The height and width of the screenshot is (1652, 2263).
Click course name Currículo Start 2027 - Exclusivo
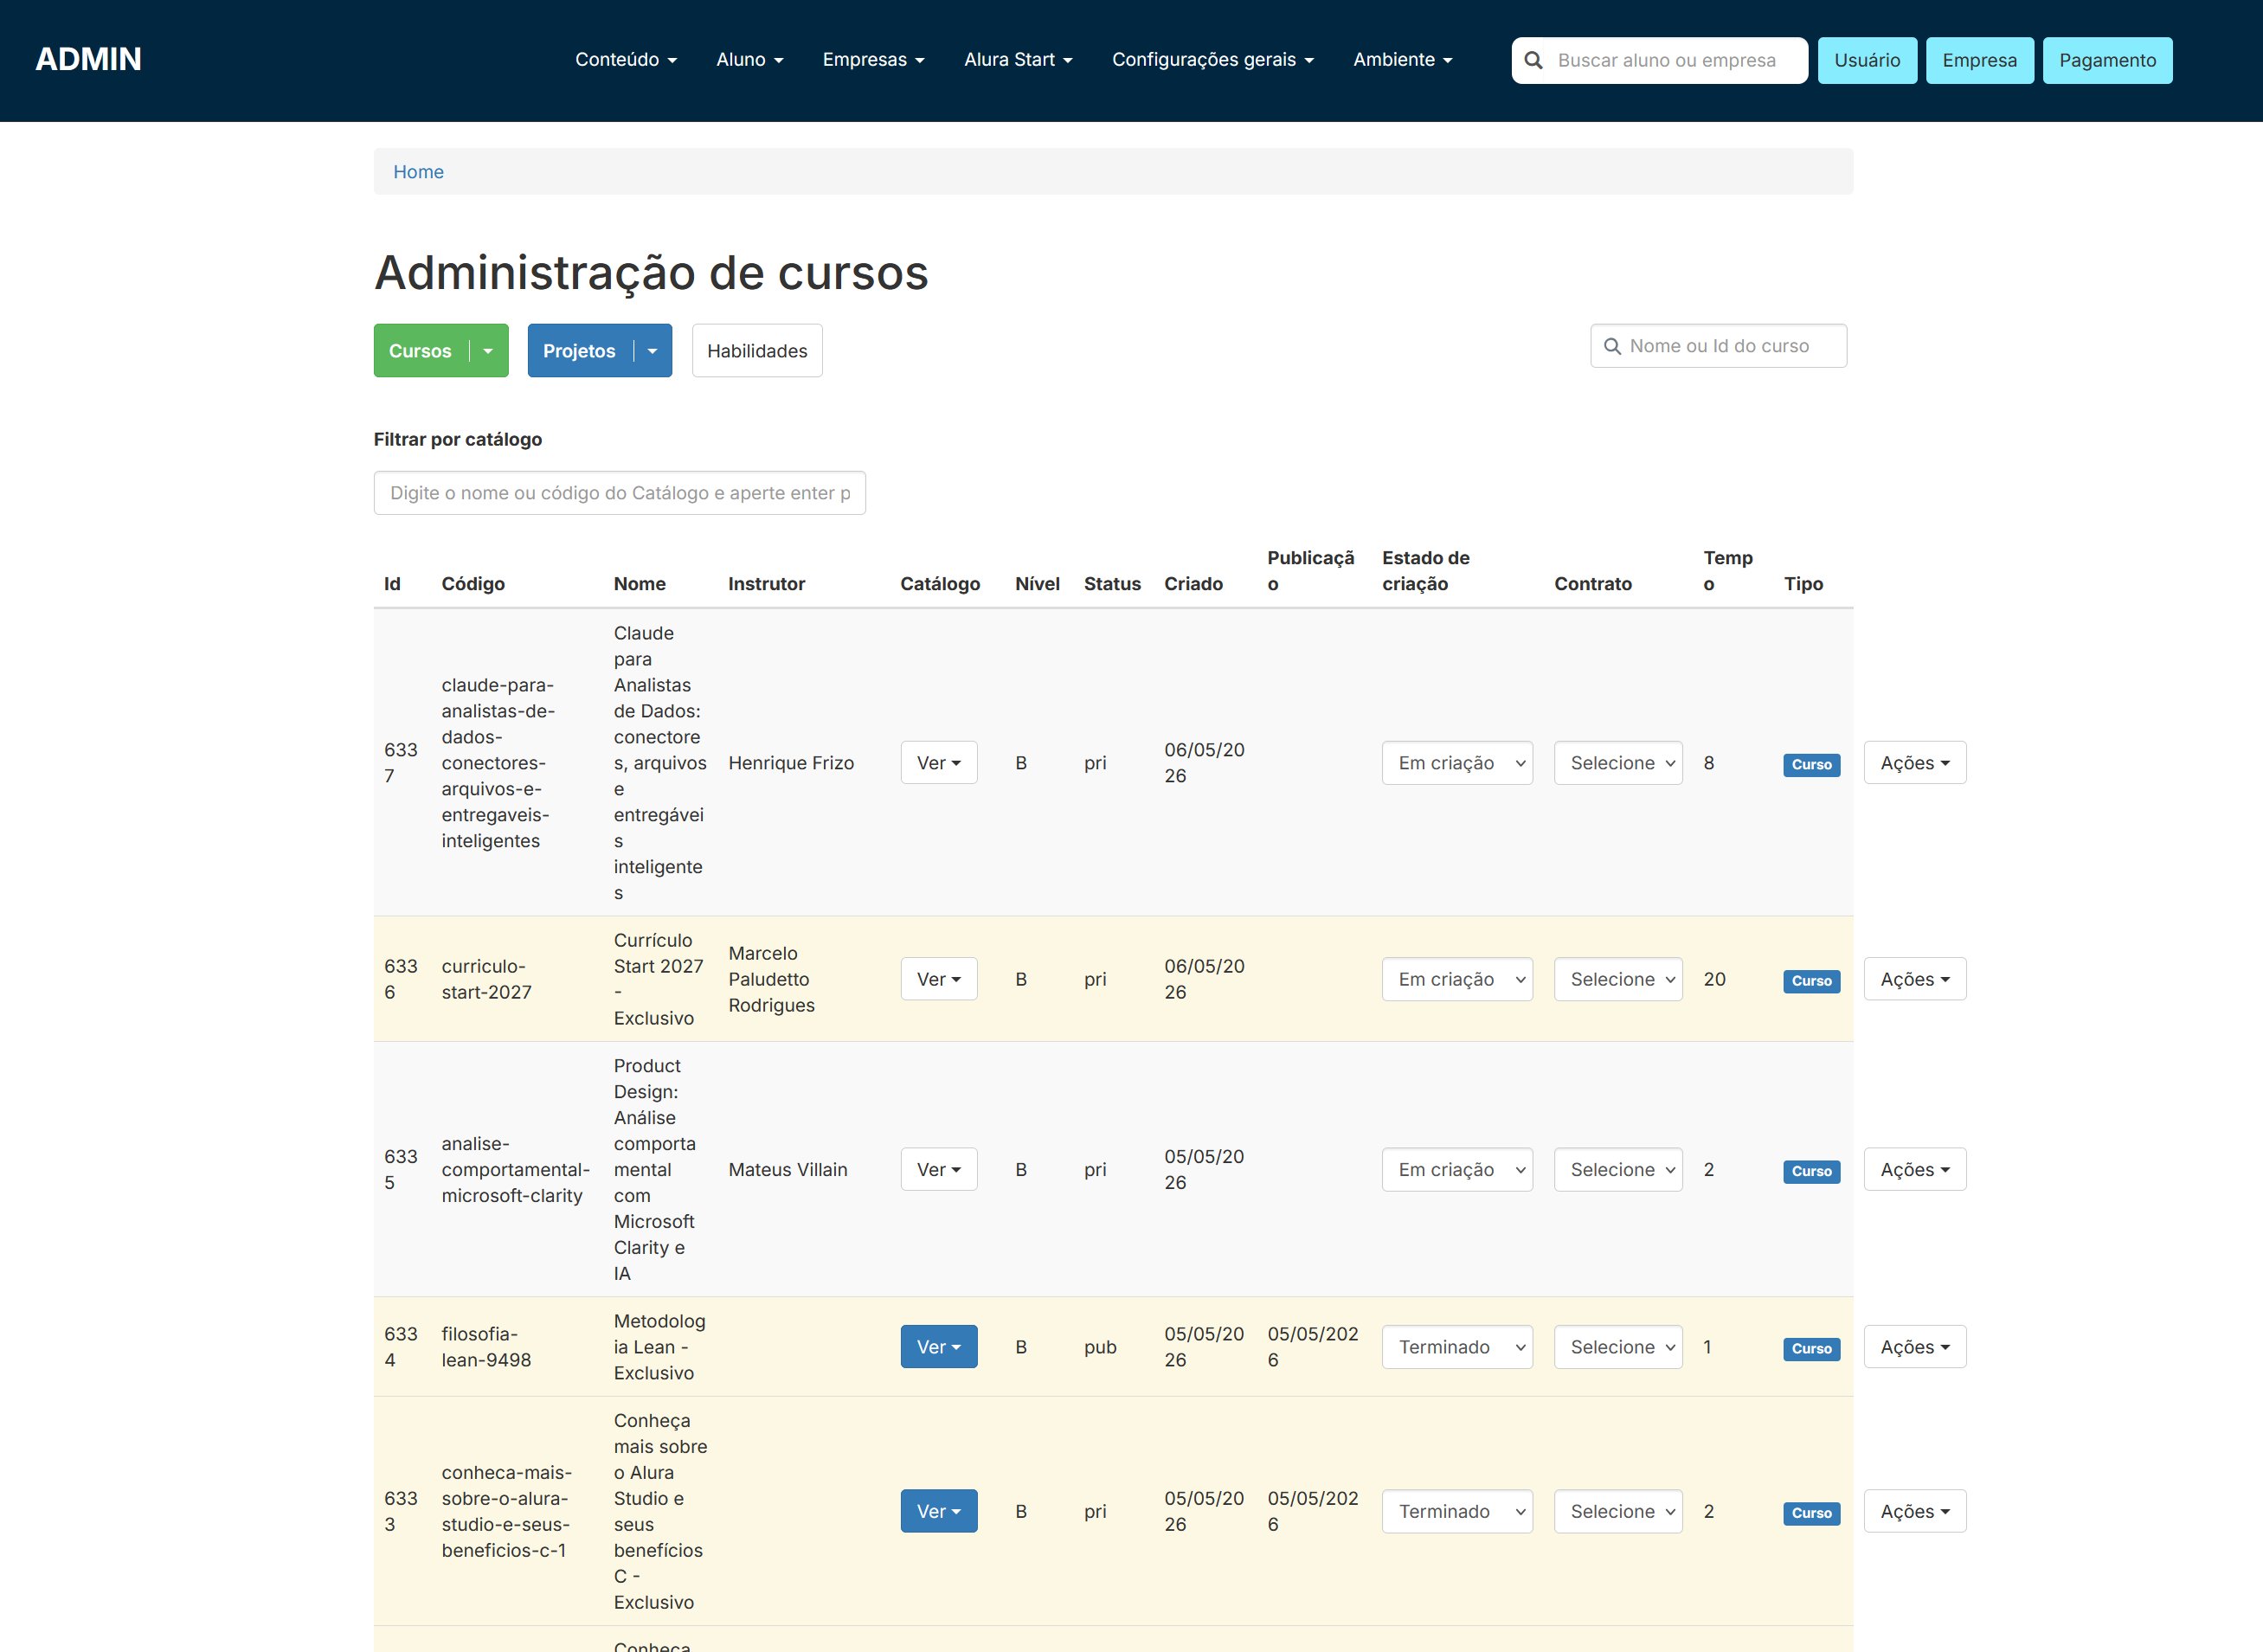(658, 979)
